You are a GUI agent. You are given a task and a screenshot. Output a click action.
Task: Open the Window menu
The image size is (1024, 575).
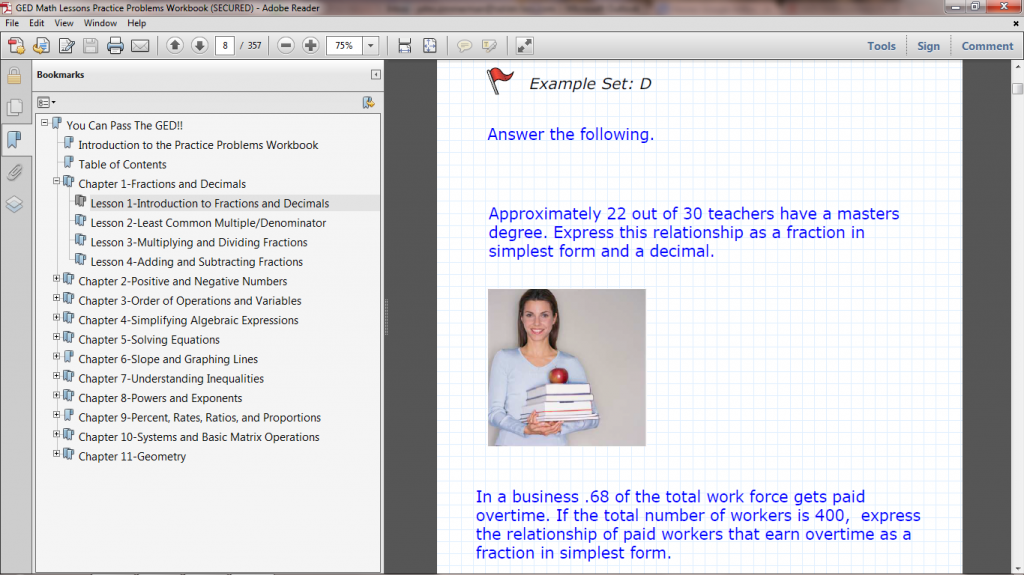coord(100,23)
